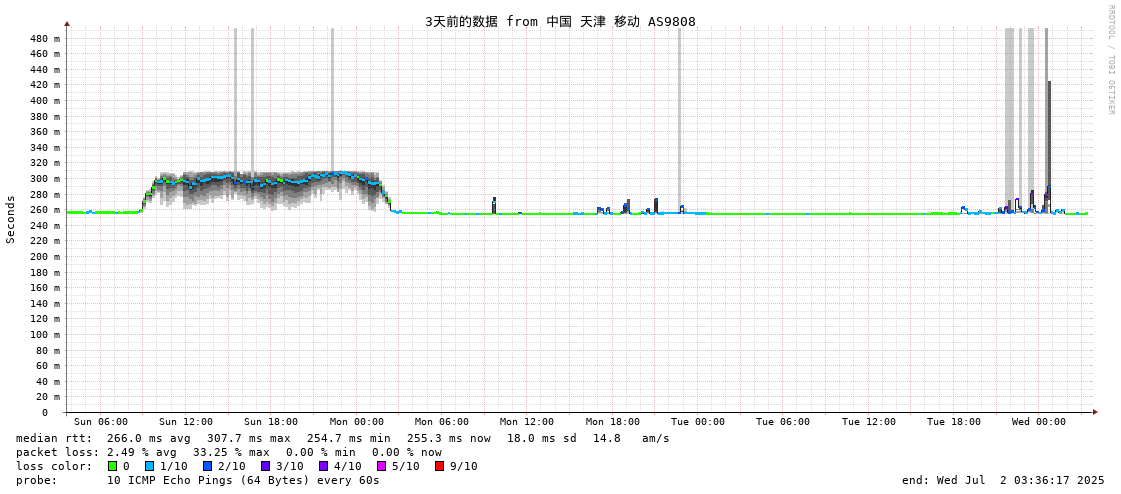Screen dimensions: 1121x494
Task: Click the graph title mentioning AS9808
Action: (x=560, y=21)
